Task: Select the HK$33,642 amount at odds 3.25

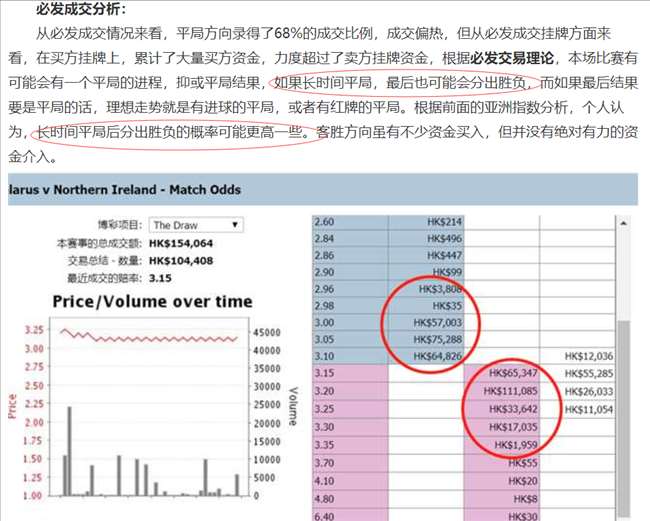Action: (502, 409)
